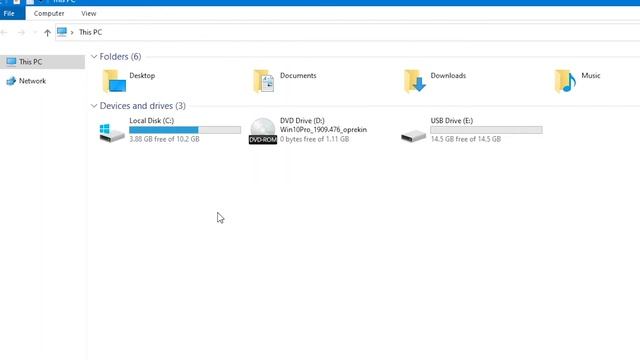Select the Desktop folder icon
Viewport: 640px width, 360px height.
[x=114, y=81]
